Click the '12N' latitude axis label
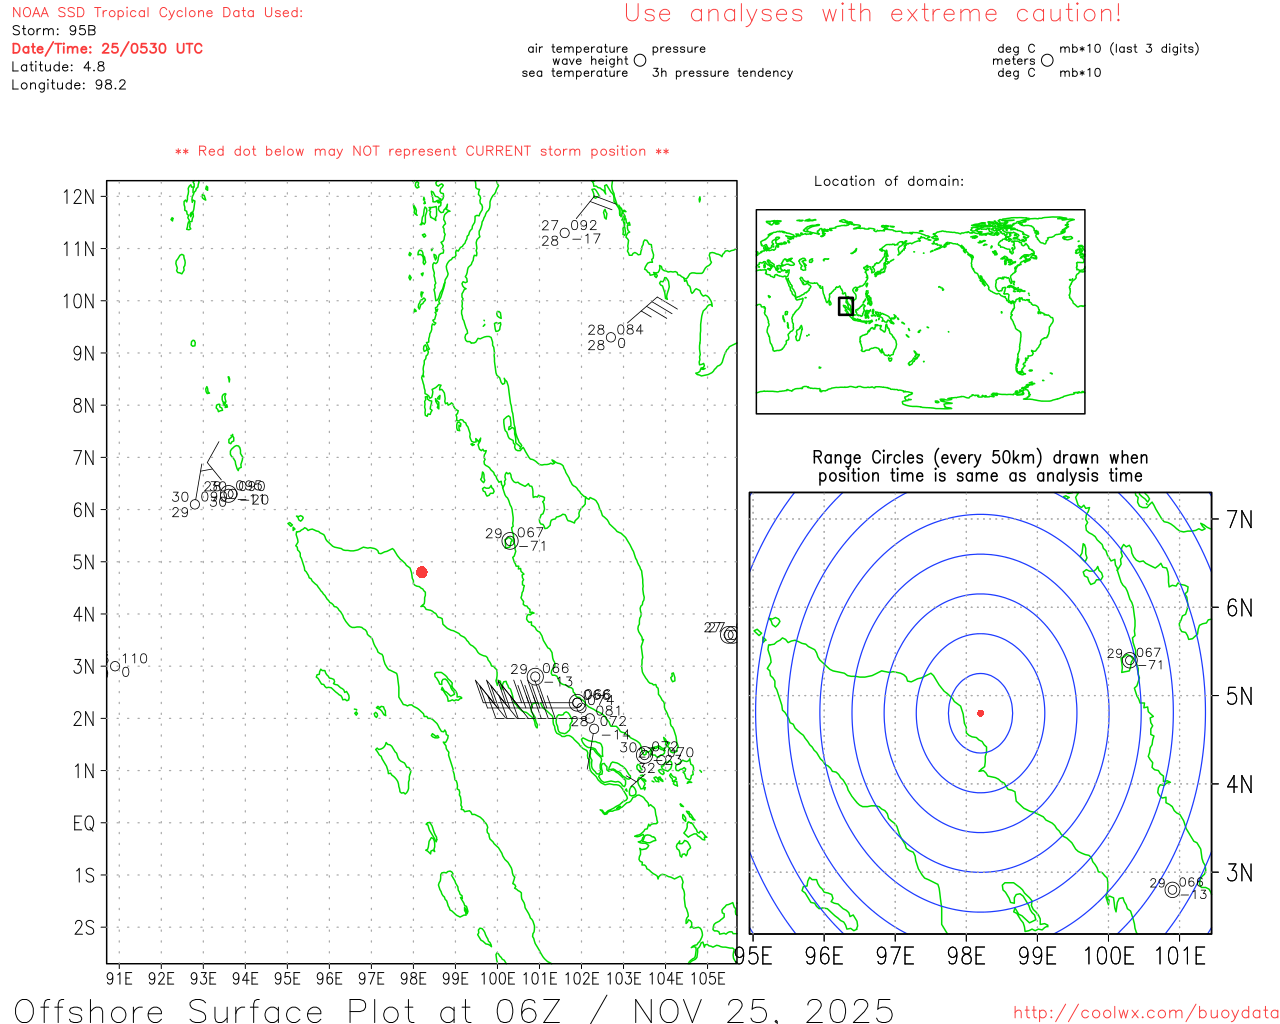 pyautogui.click(x=78, y=196)
